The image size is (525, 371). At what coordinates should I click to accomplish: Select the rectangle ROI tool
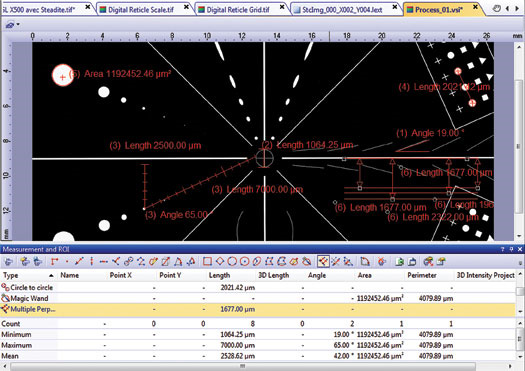pyautogui.click(x=207, y=262)
